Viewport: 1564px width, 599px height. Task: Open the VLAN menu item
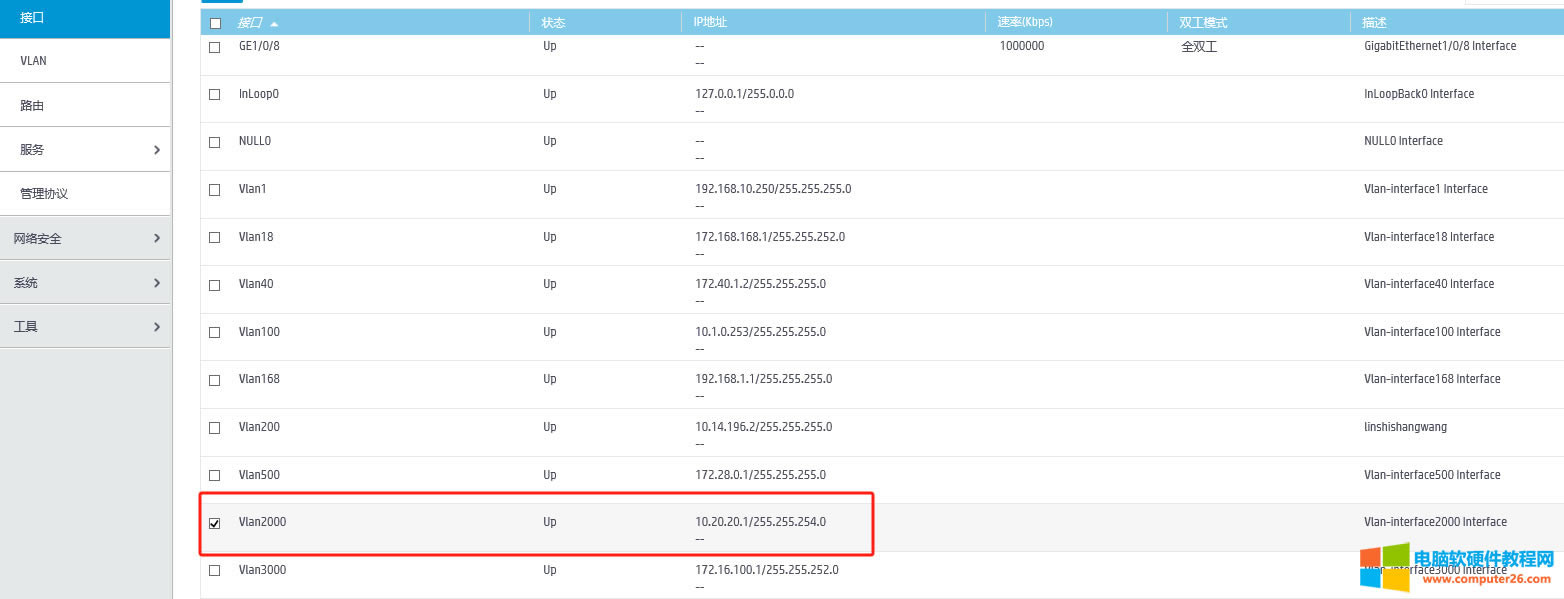(34, 61)
